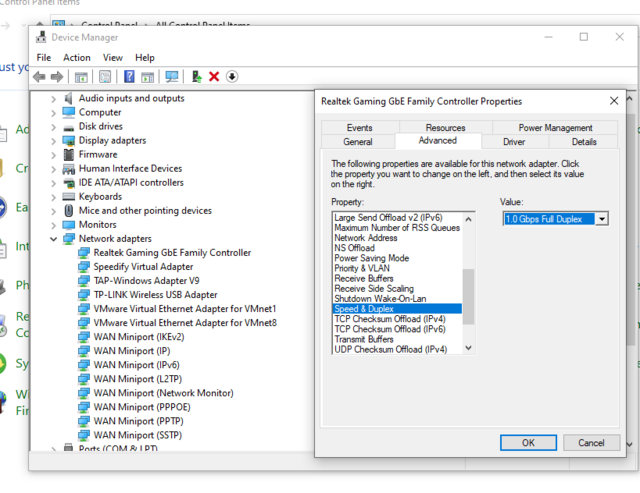Click Scan for hardware changes monitor icon
Image resolution: width=640 pixels, height=493 pixels.
point(172,77)
